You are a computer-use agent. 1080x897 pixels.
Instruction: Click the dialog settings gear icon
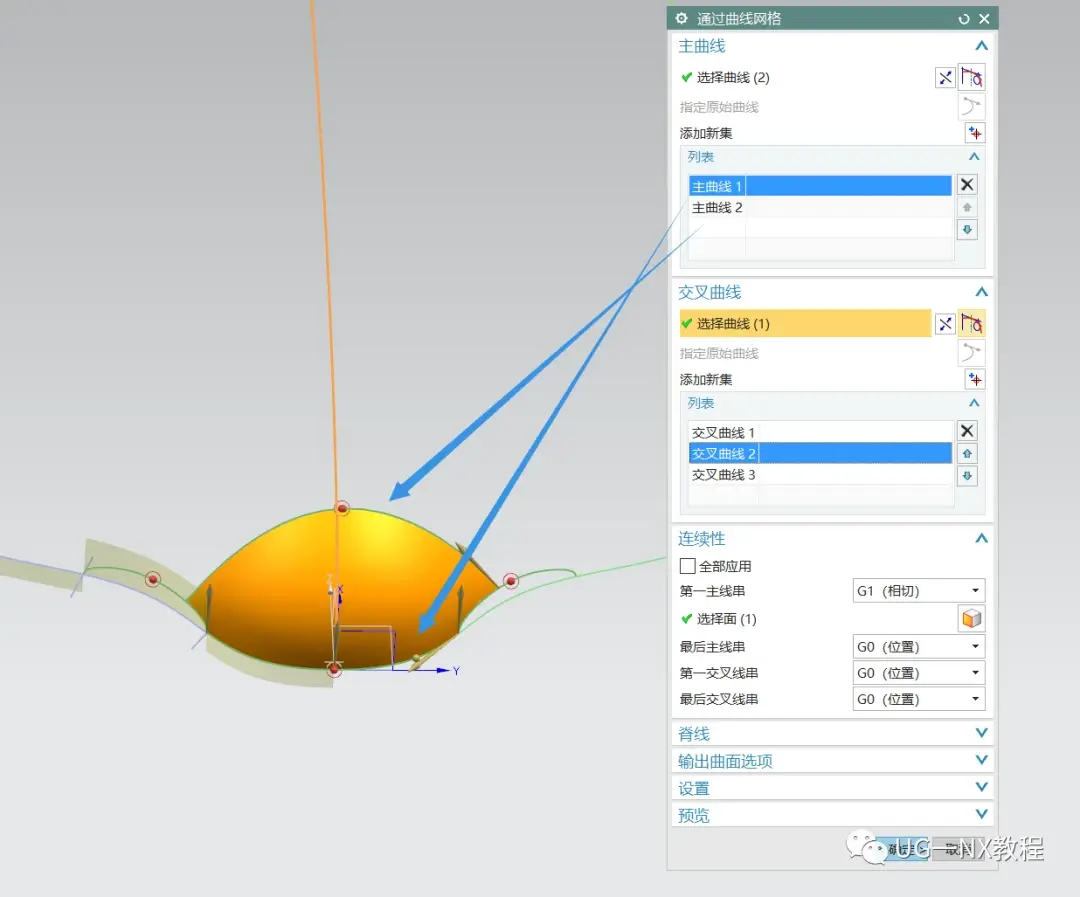pyautogui.click(x=681, y=19)
